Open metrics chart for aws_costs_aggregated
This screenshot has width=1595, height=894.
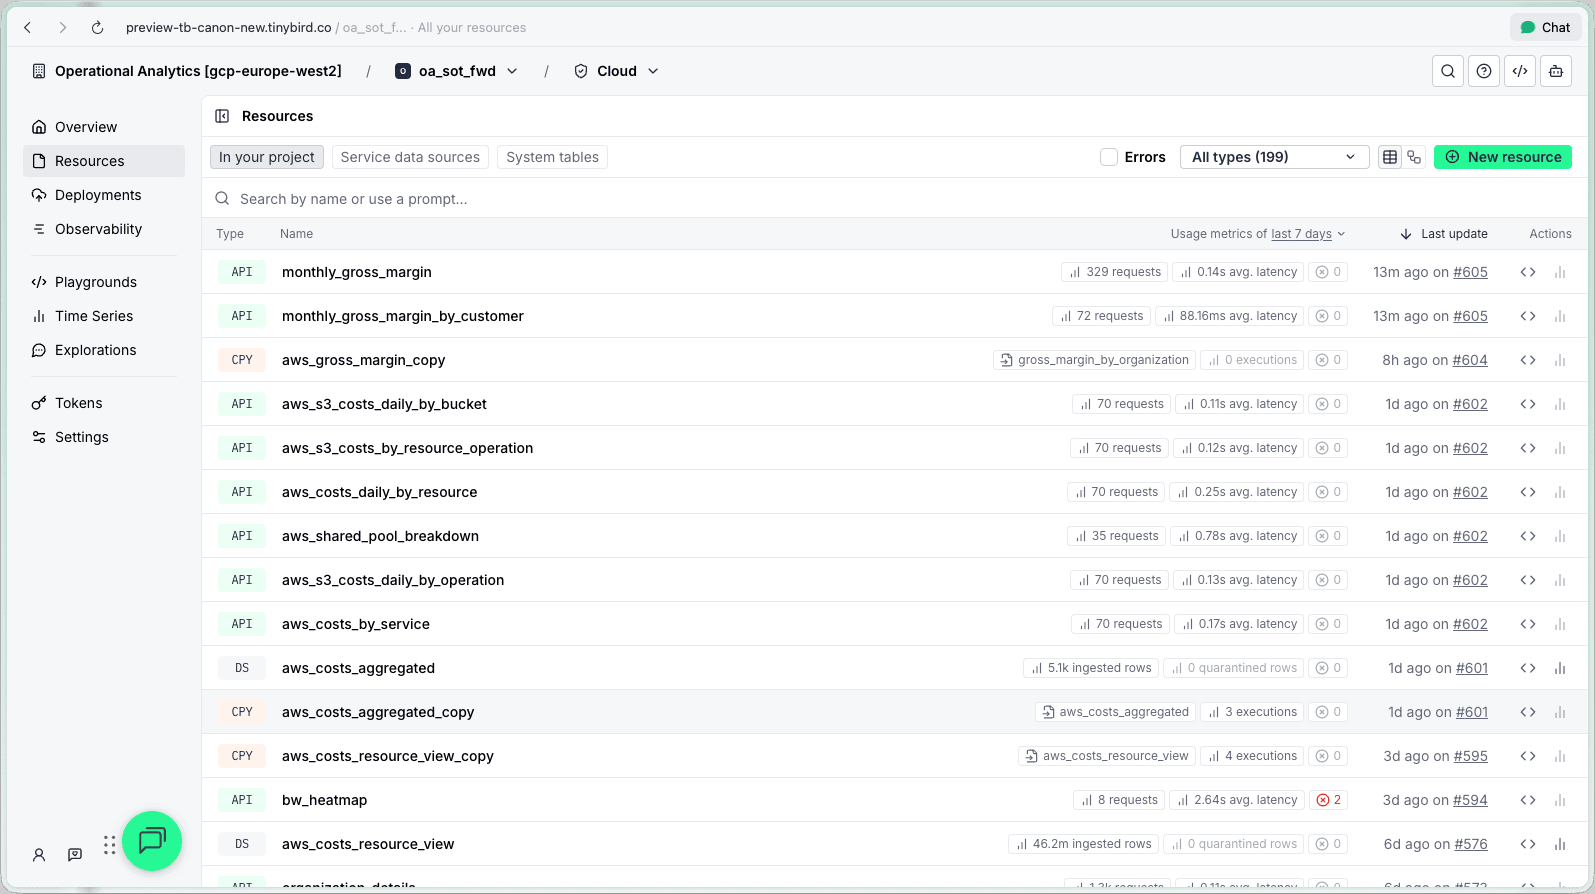pos(1560,668)
